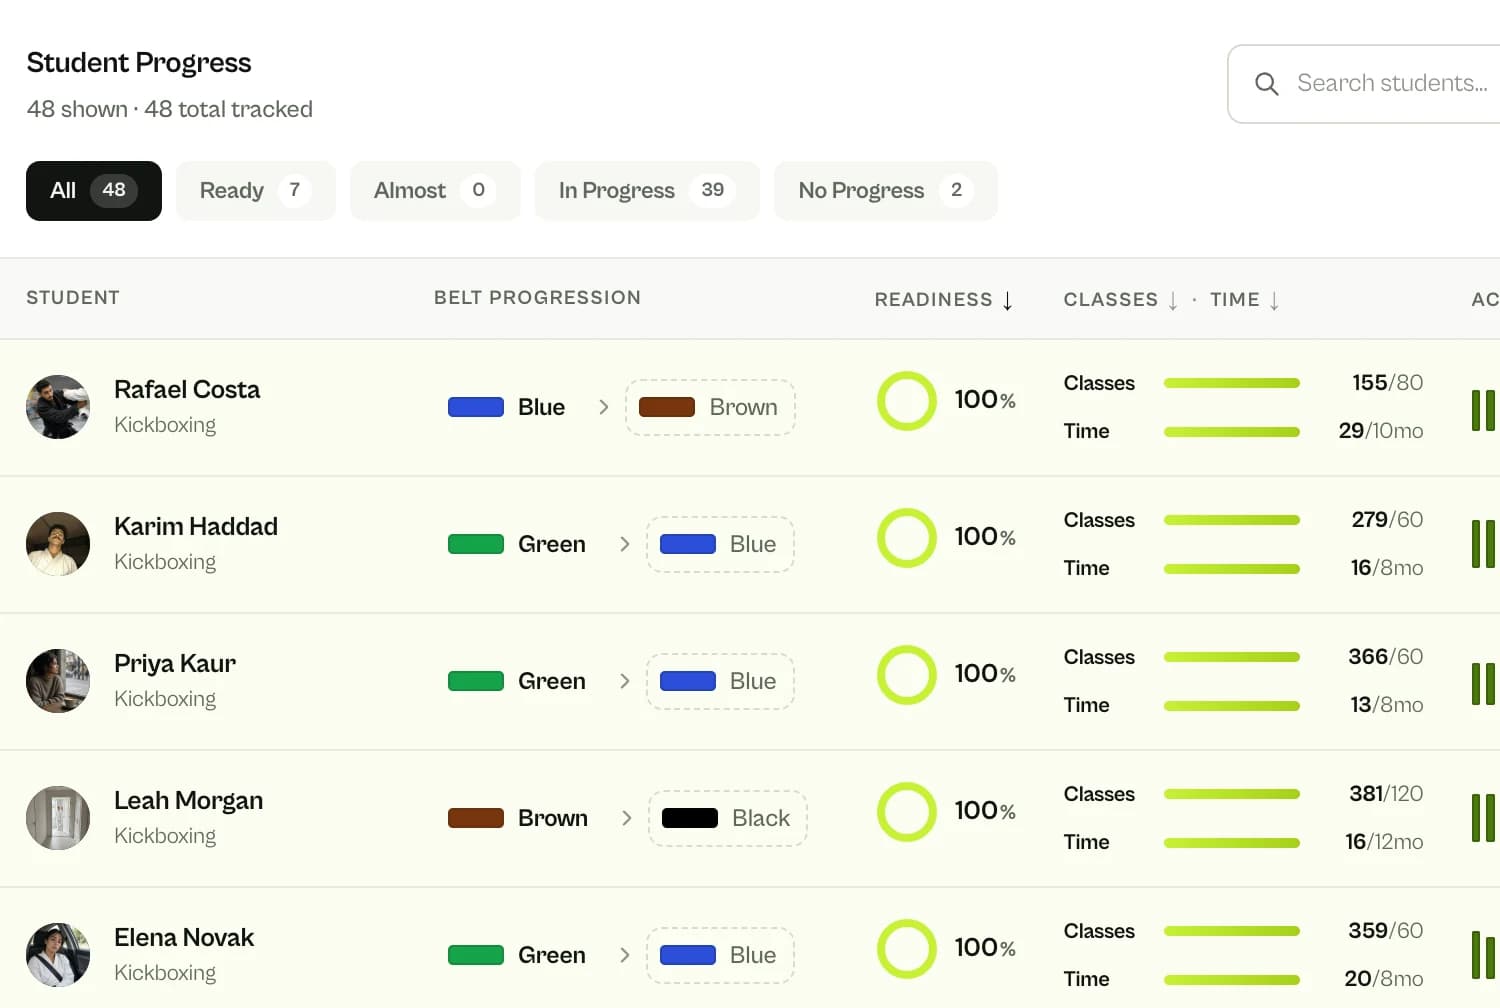The height and width of the screenshot is (1008, 1500).
Task: Open the In Progress filter tab
Action: click(x=647, y=191)
